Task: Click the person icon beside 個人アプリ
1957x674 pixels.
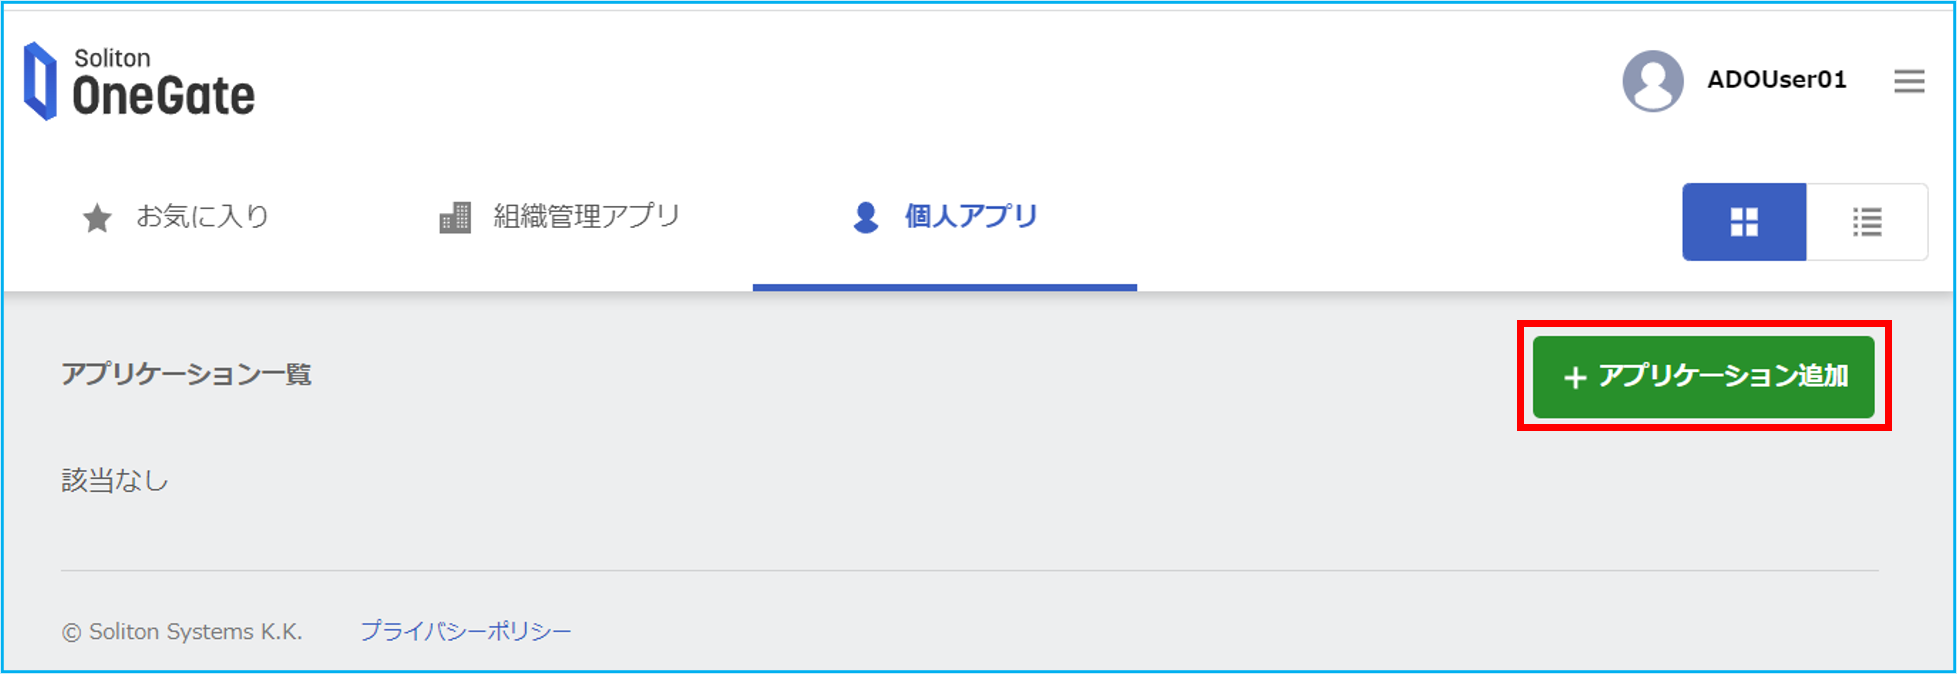Action: click(x=866, y=217)
